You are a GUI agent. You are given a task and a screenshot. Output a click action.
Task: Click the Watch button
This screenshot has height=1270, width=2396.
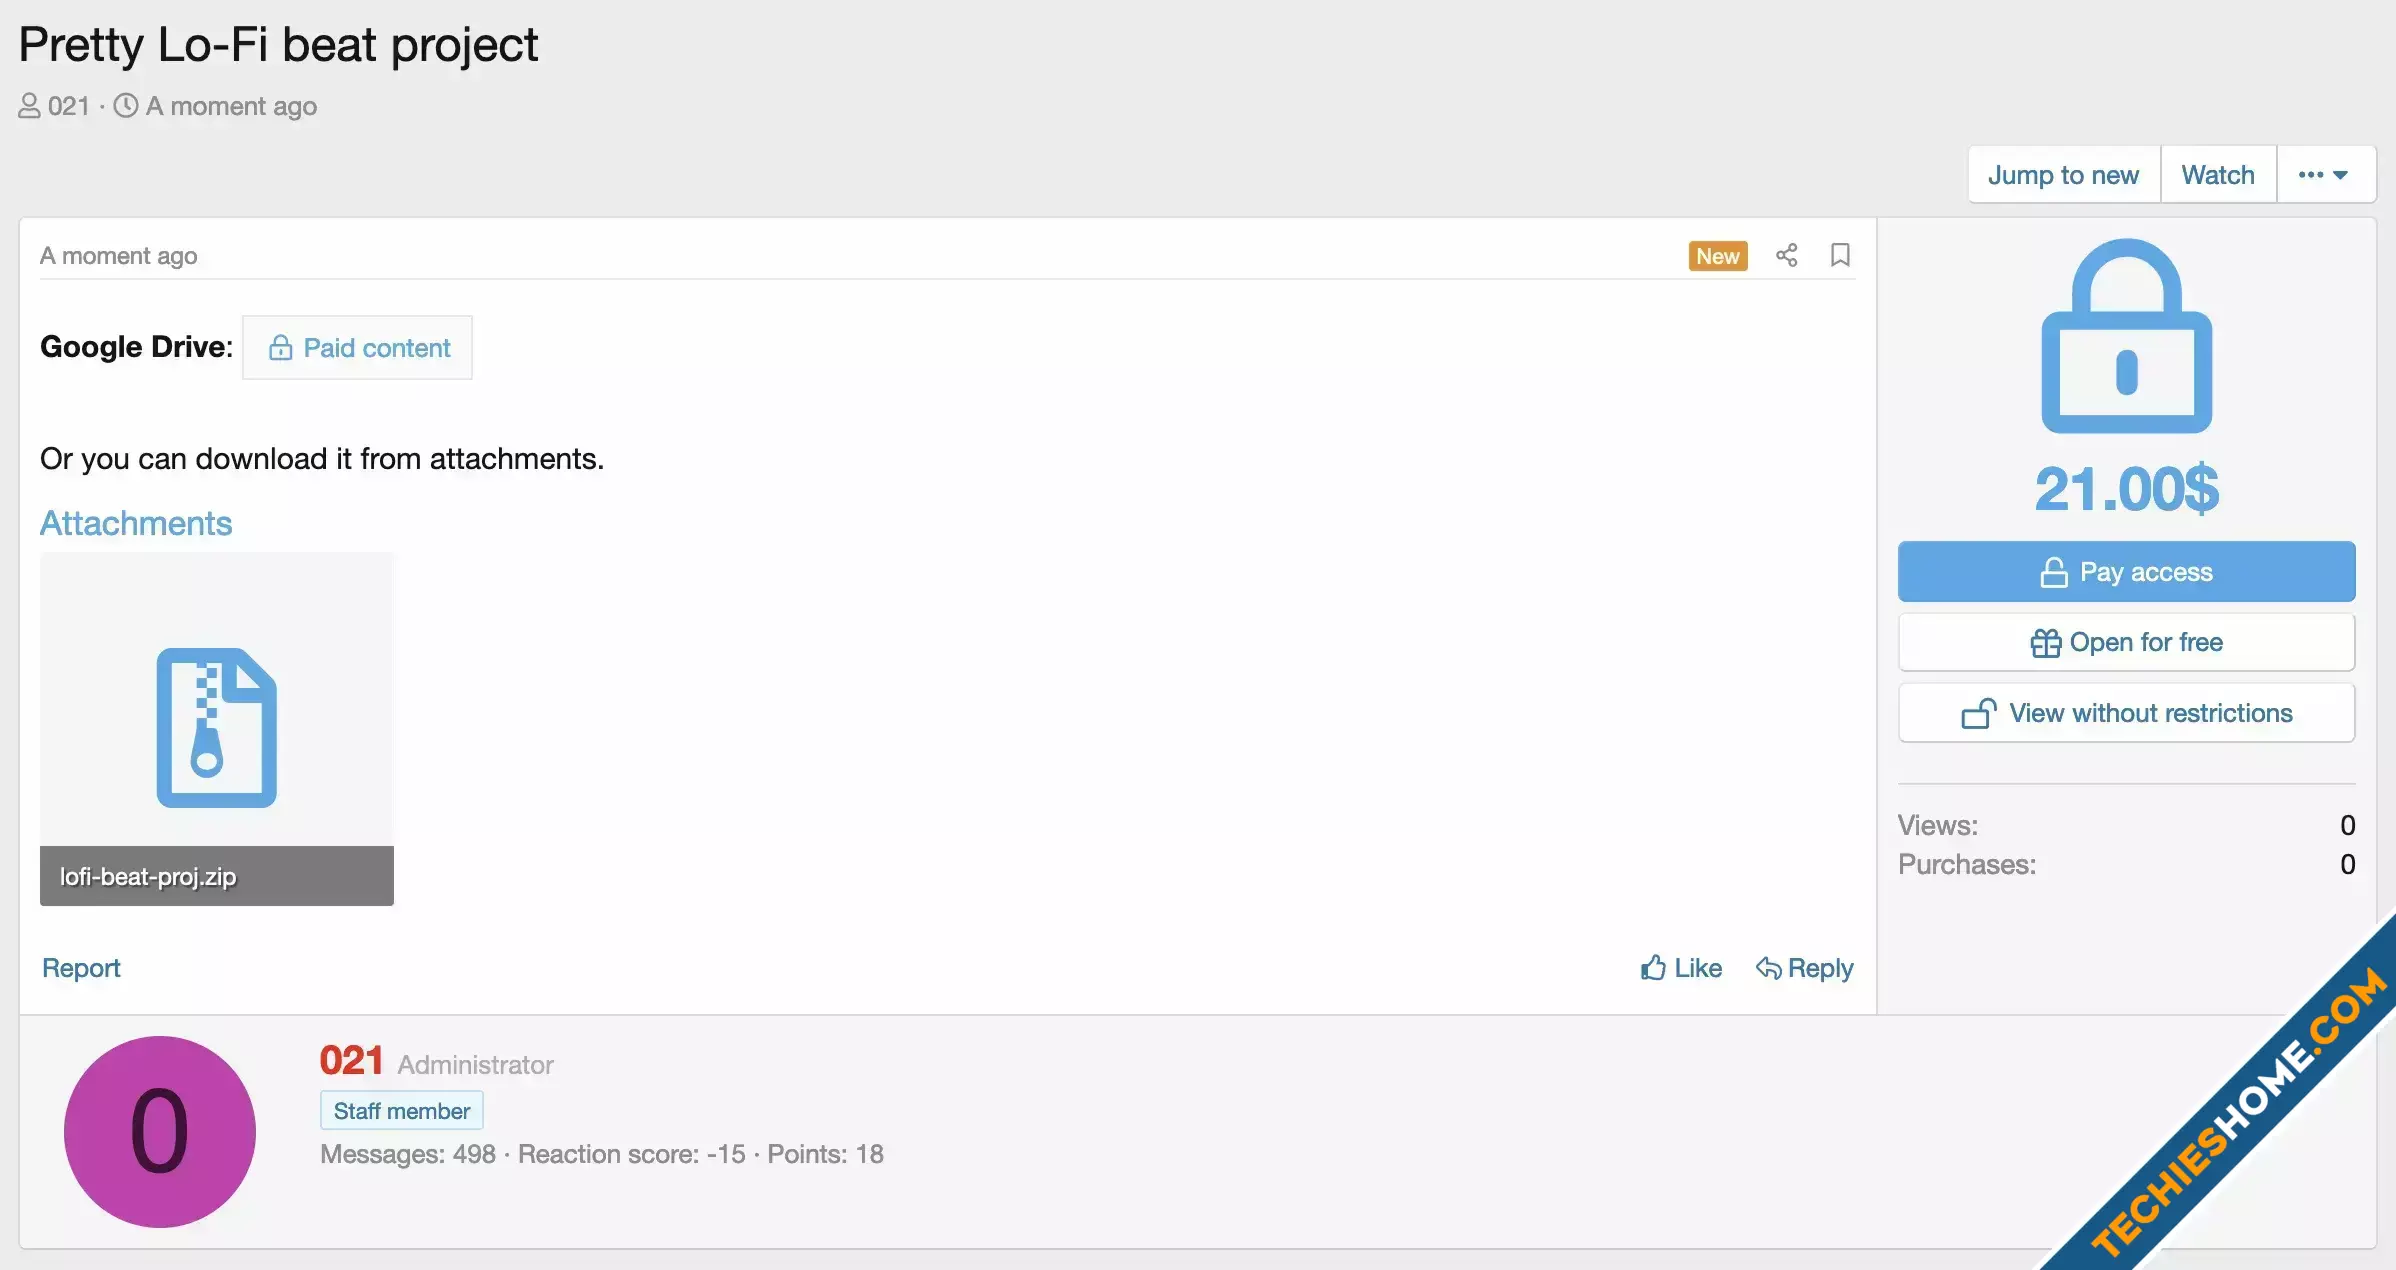[2218, 175]
